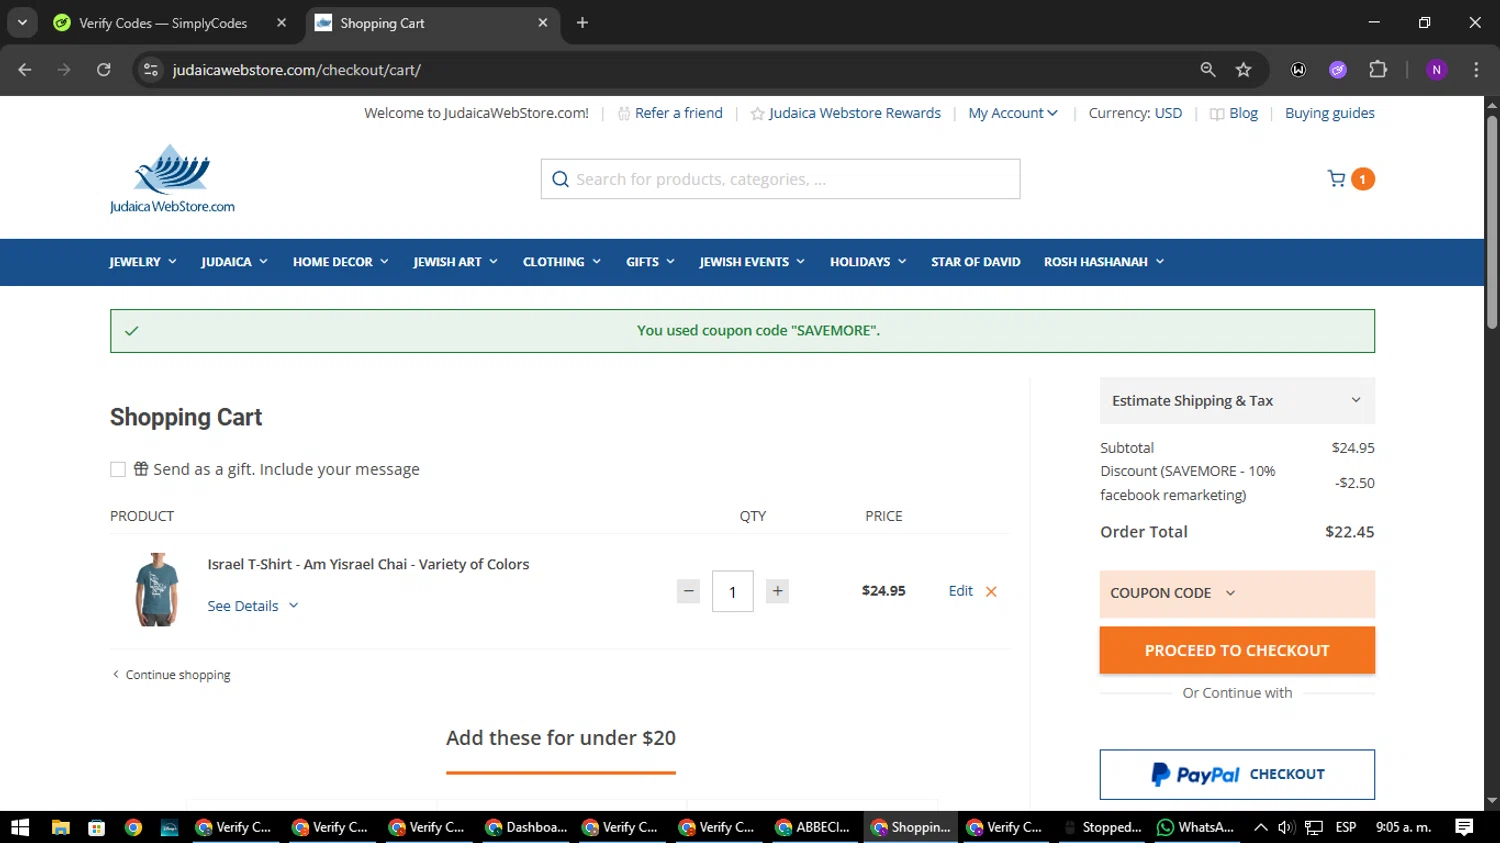Expand Estimate Shipping & Tax section

(1237, 400)
